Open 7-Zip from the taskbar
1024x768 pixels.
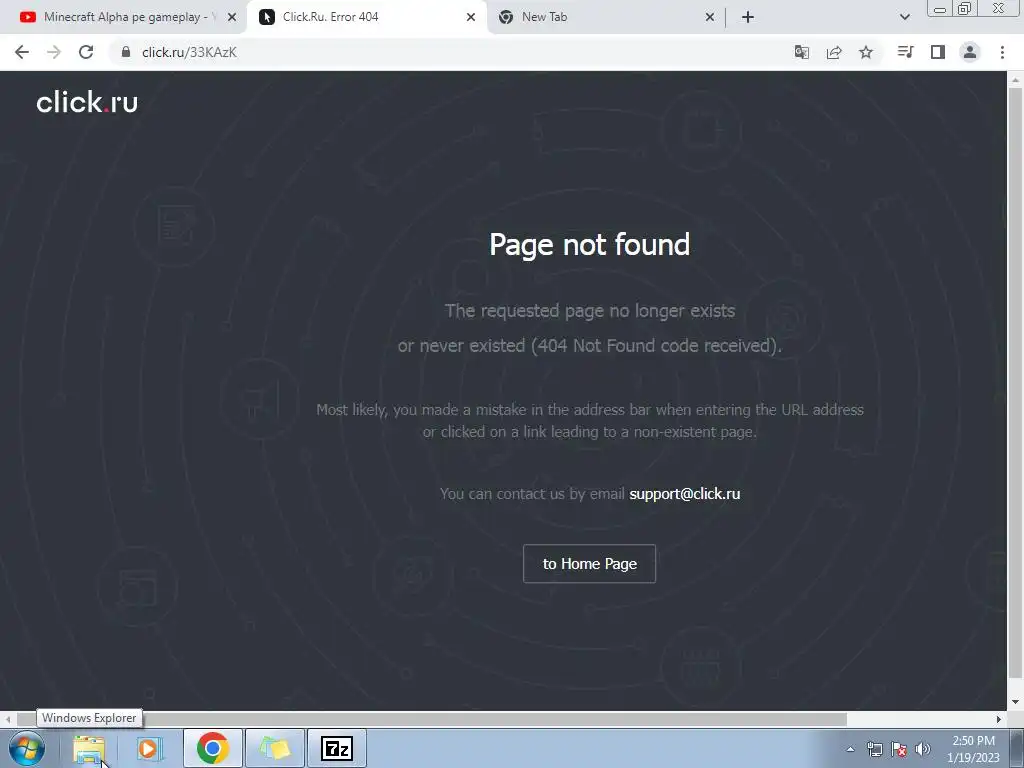(337, 748)
